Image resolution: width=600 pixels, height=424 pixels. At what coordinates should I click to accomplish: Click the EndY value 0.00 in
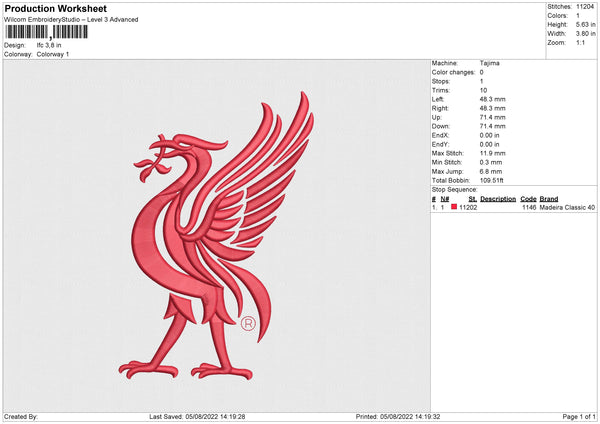click(x=489, y=144)
